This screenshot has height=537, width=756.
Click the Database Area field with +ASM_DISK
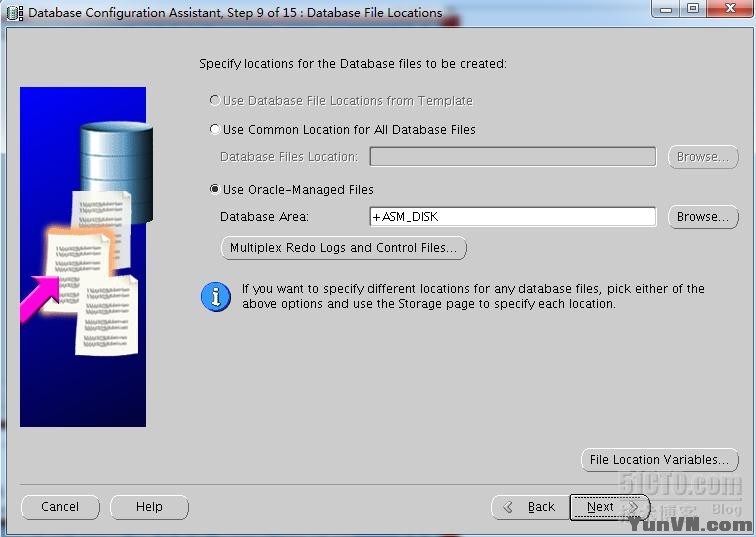[x=513, y=216]
